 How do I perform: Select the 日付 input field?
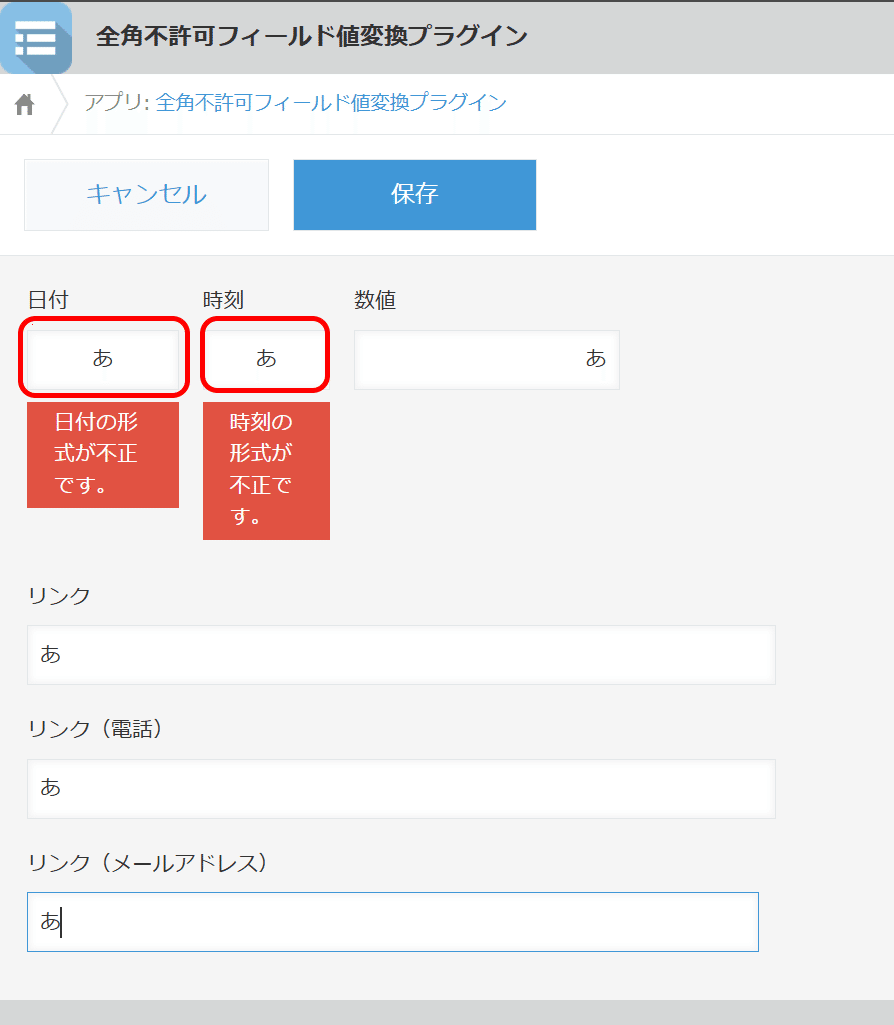tap(103, 359)
